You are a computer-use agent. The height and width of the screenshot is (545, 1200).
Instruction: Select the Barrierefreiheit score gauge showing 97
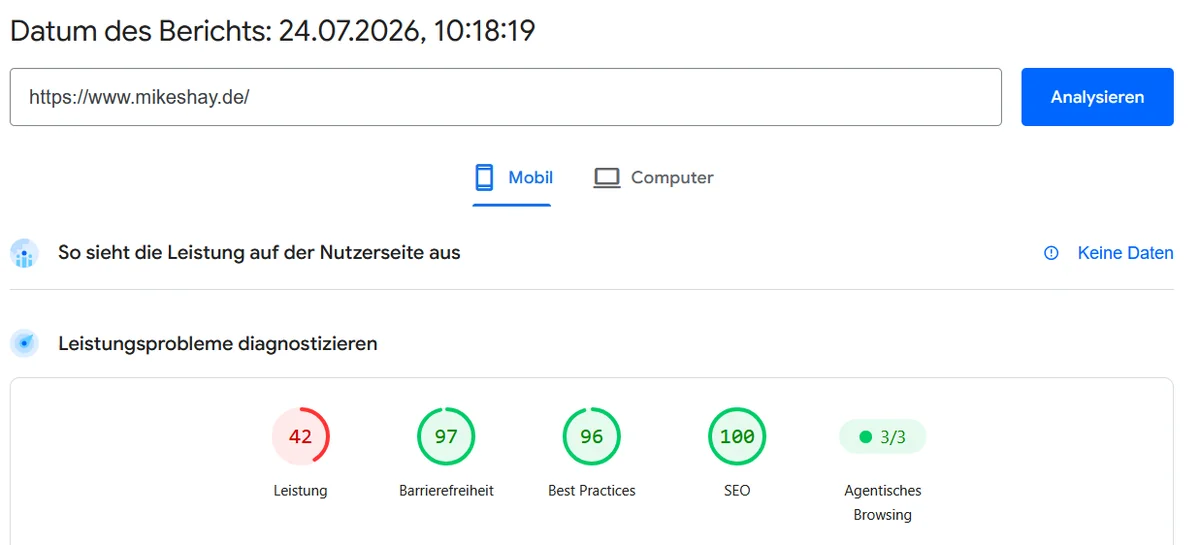[446, 436]
